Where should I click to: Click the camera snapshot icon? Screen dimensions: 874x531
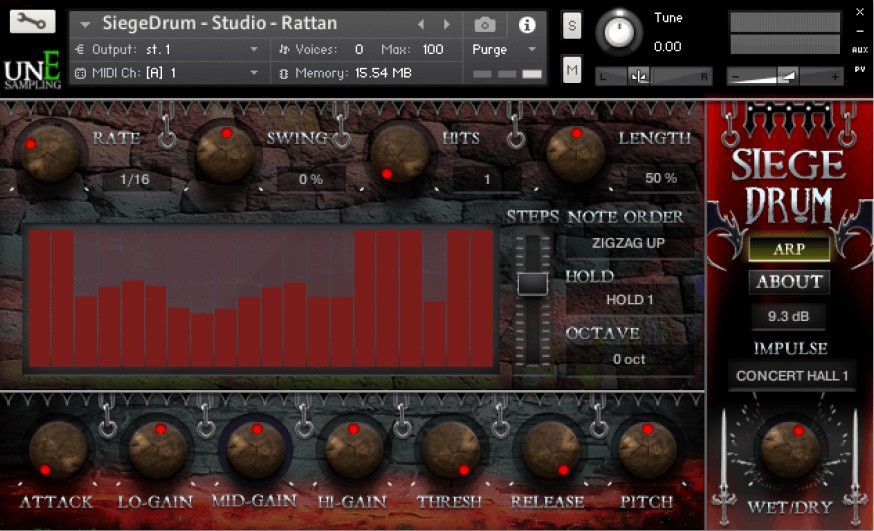(484, 25)
